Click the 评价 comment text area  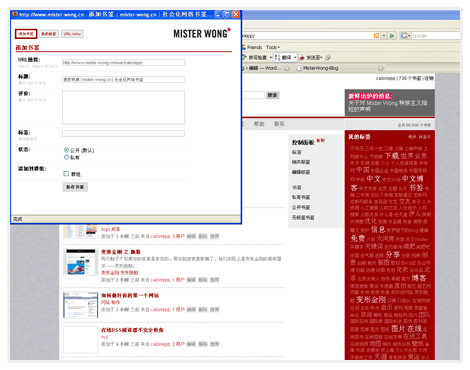coord(123,107)
